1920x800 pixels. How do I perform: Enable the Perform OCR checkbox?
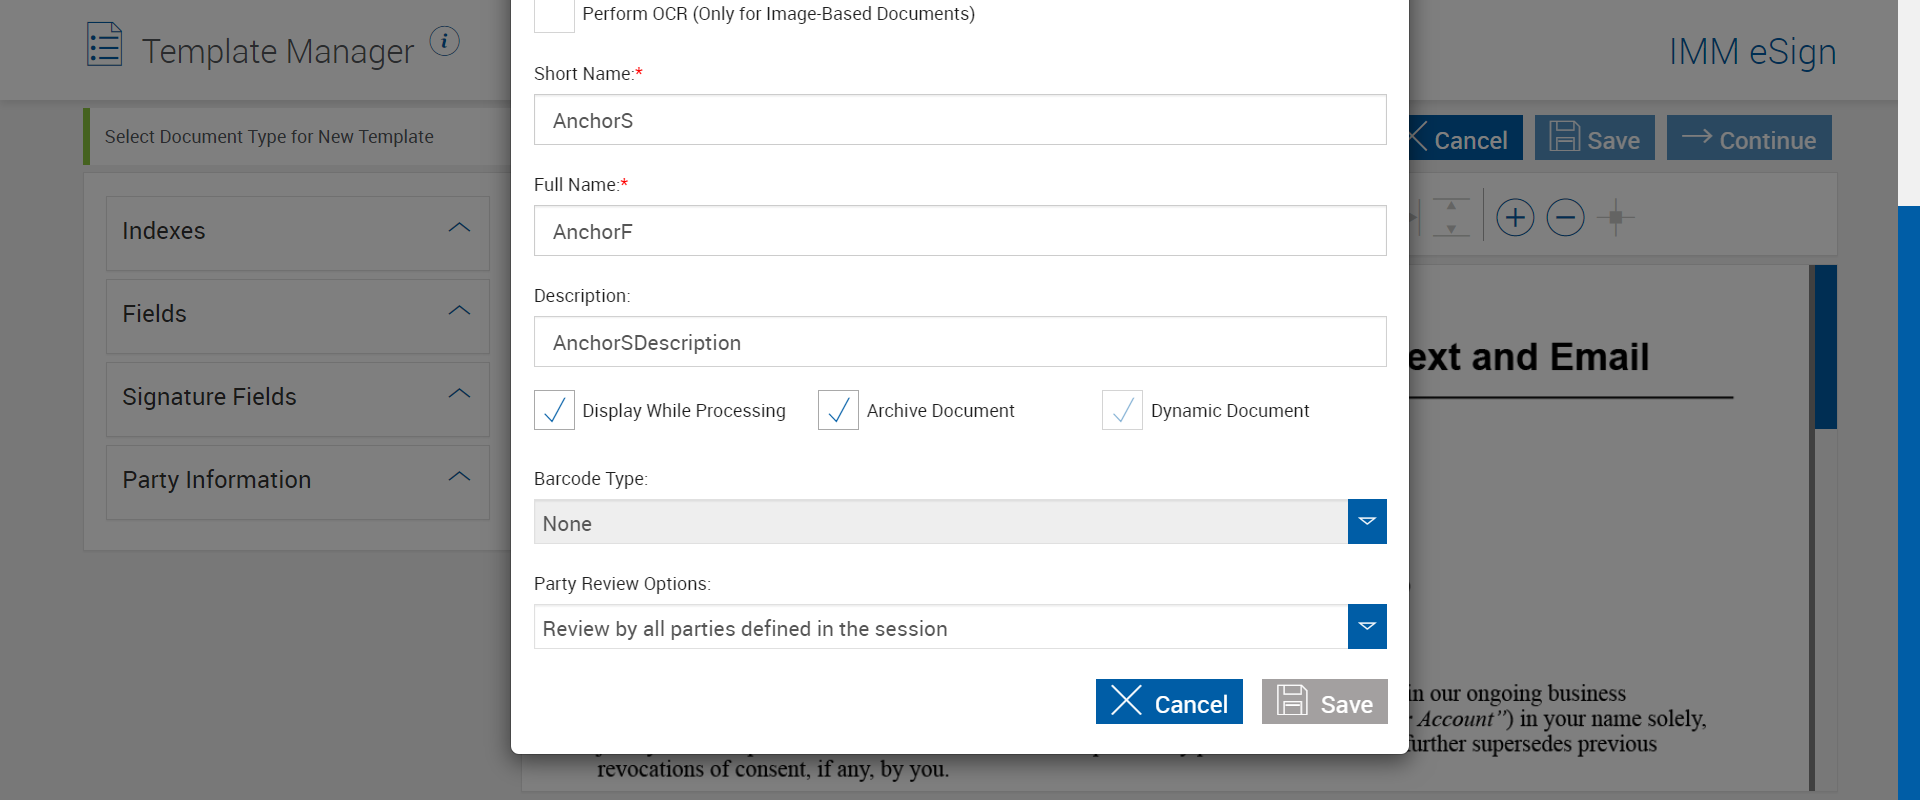tap(554, 14)
